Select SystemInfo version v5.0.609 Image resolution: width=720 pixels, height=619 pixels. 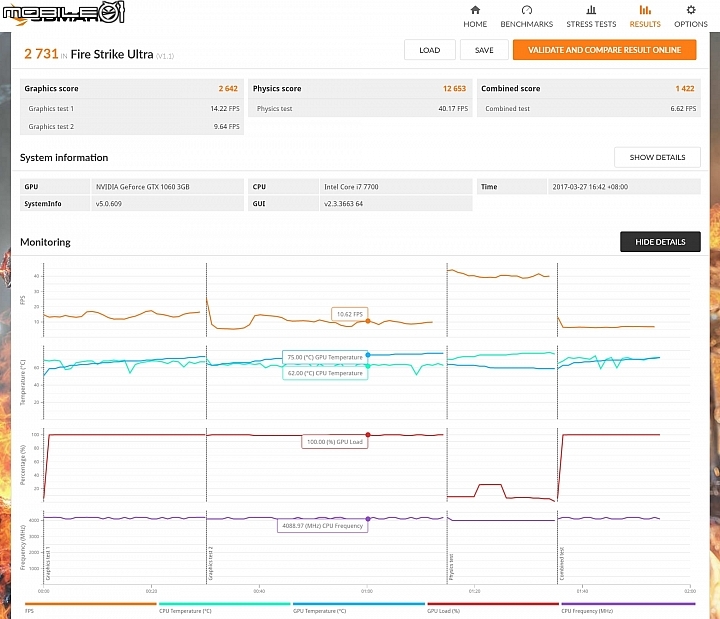point(109,204)
